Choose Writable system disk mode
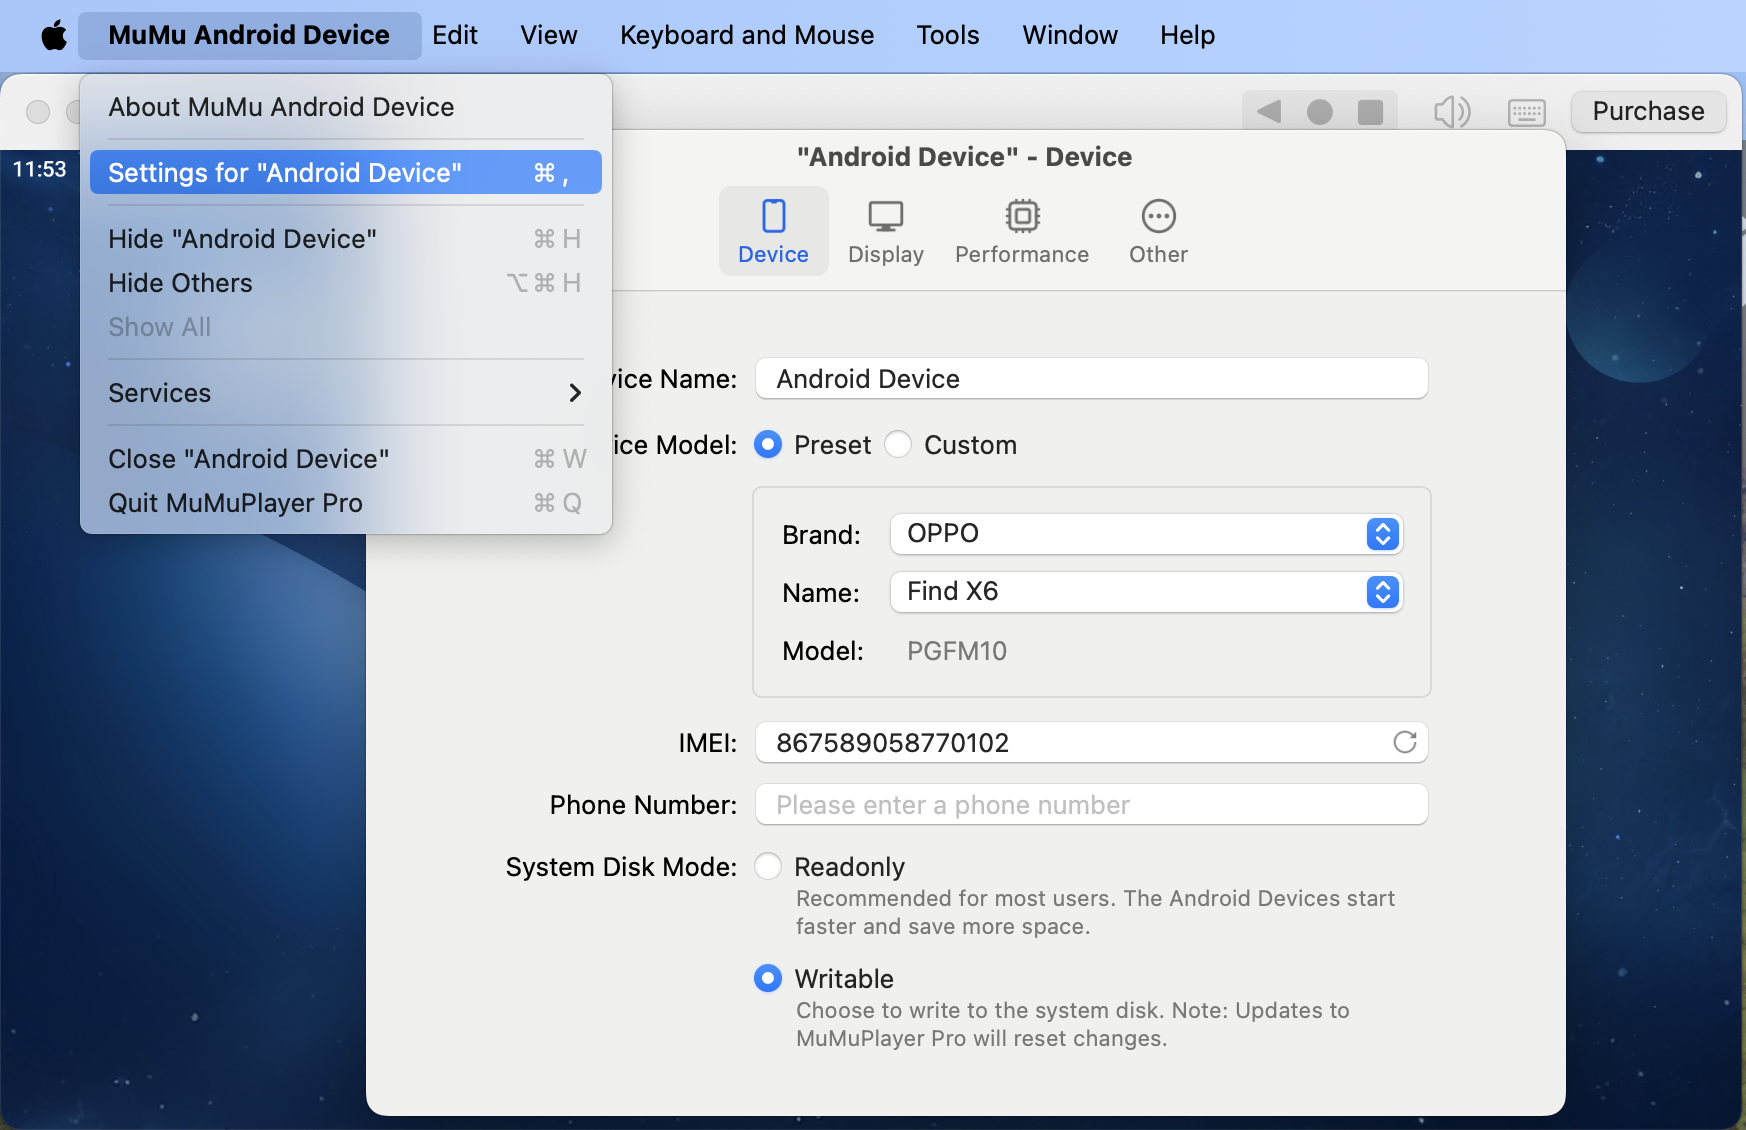1746x1130 pixels. [x=768, y=978]
